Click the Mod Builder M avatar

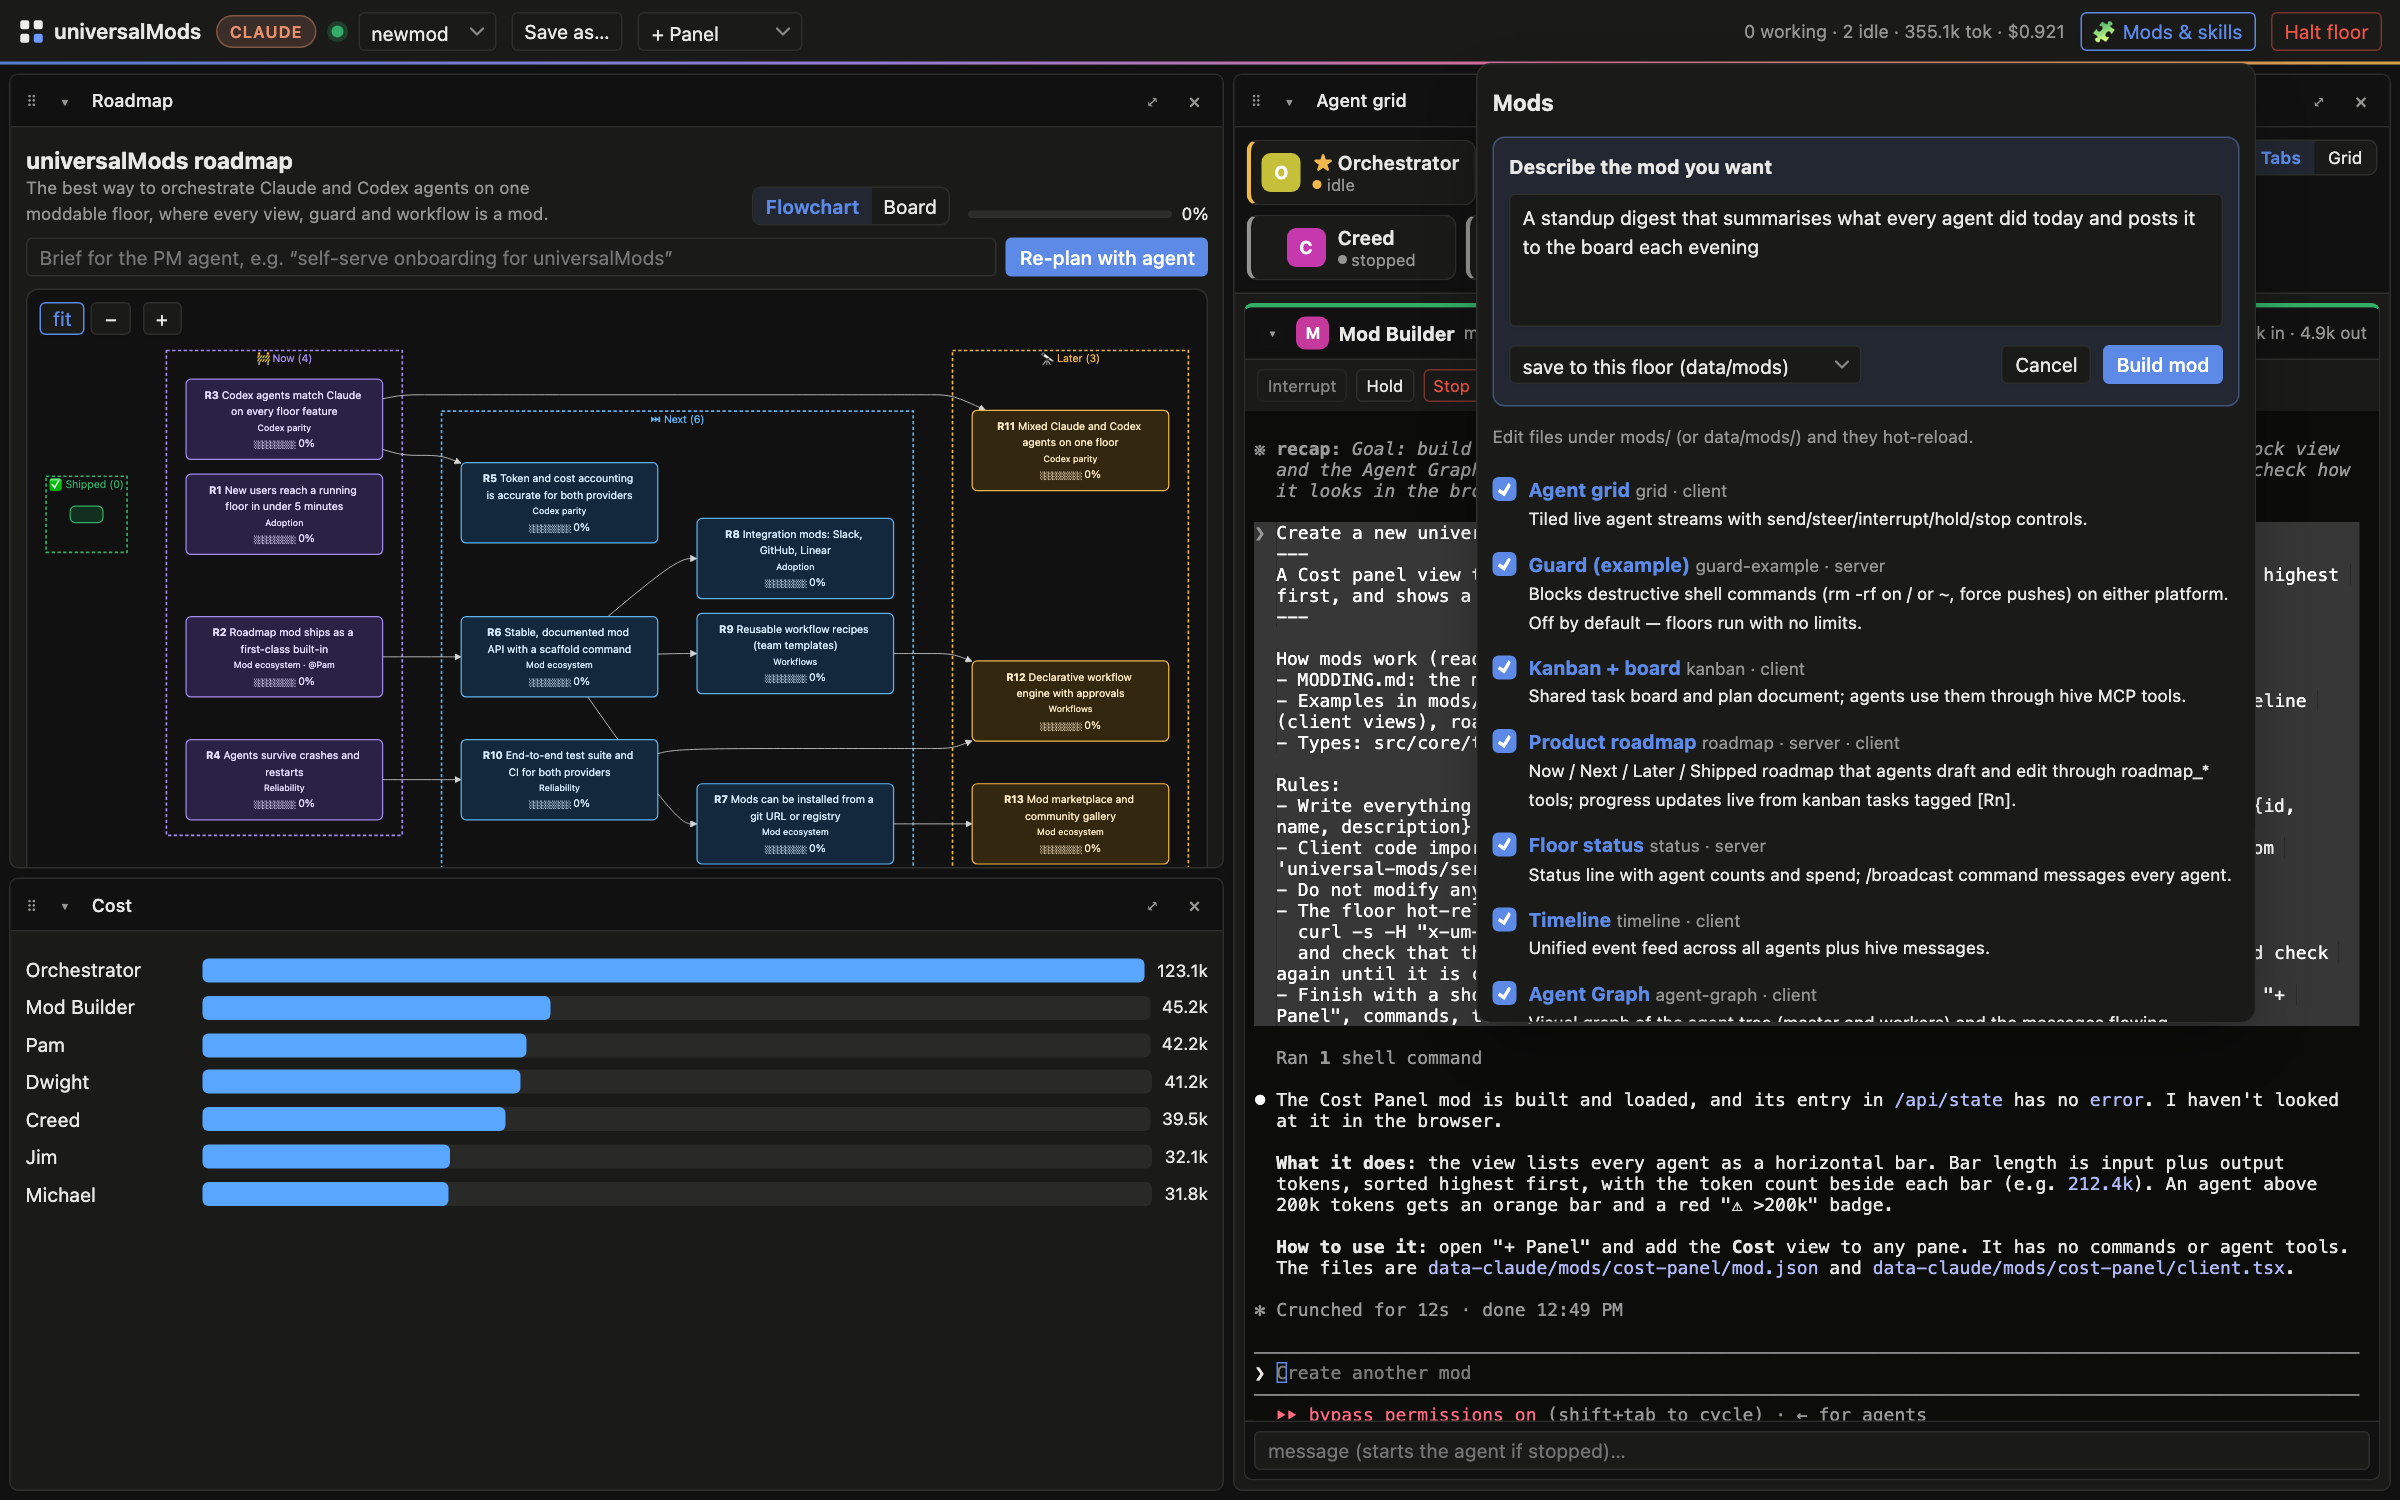point(1312,333)
